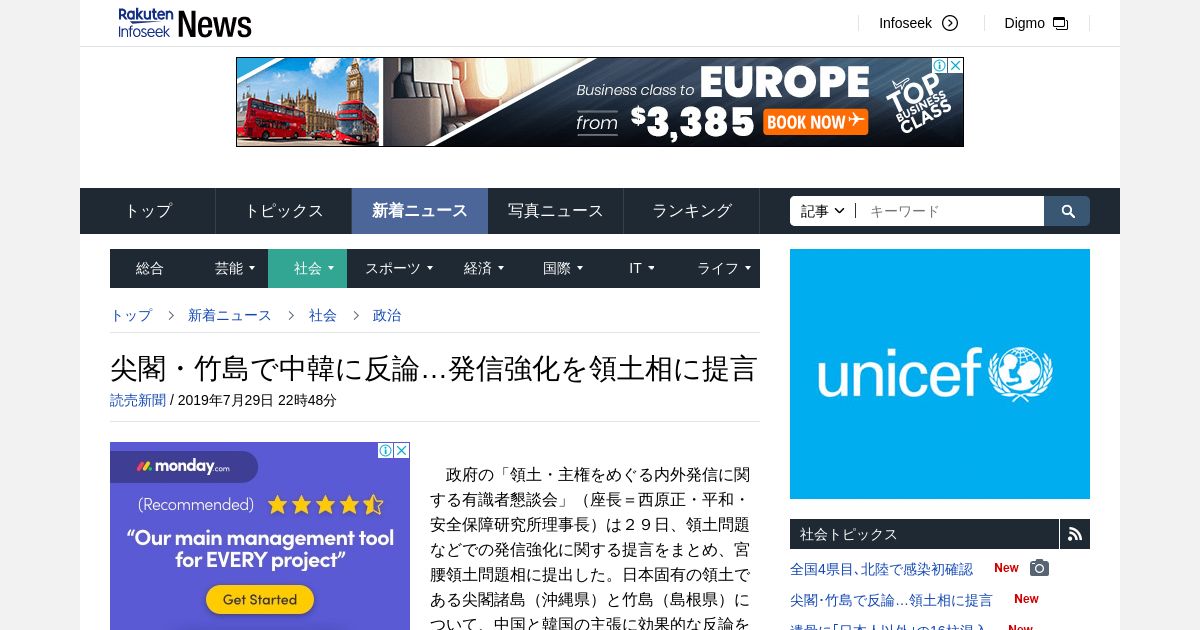Select the 総合 category
The image size is (1200, 630).
(150, 268)
